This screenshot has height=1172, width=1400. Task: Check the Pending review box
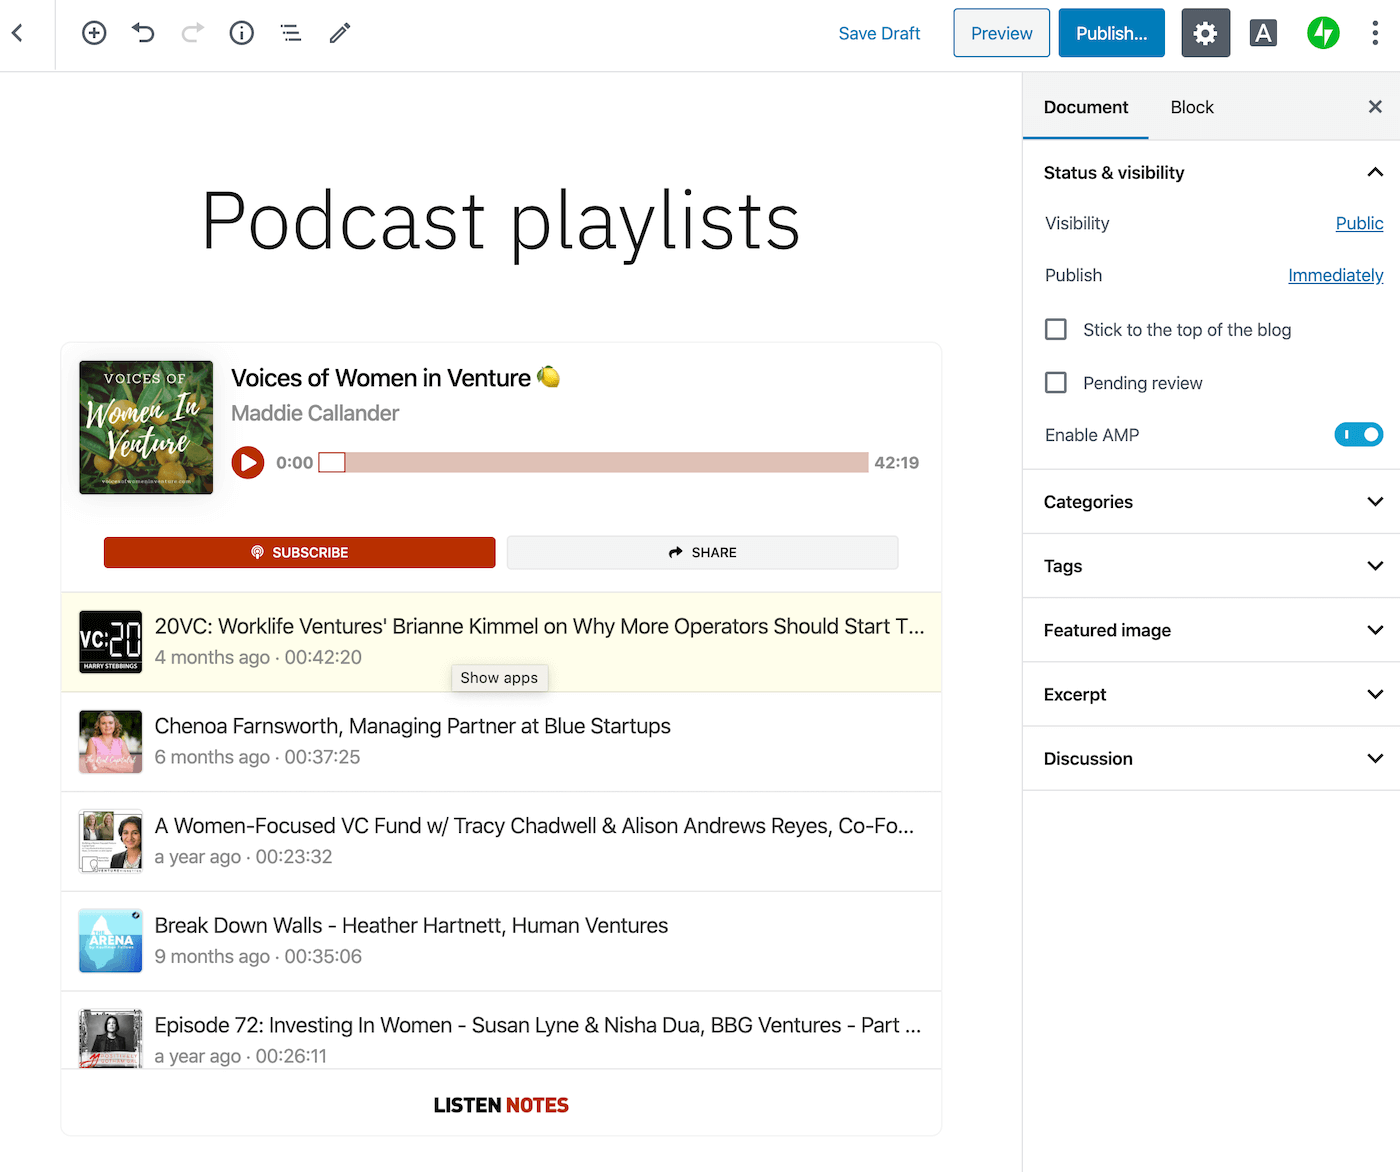pyautogui.click(x=1056, y=382)
